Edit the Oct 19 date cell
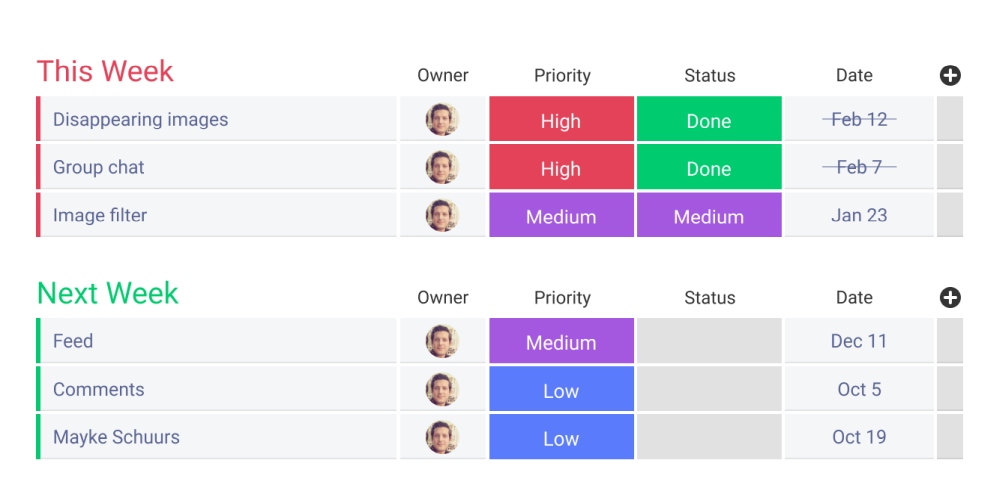Screen dimensions: 1000x500 pos(859,437)
